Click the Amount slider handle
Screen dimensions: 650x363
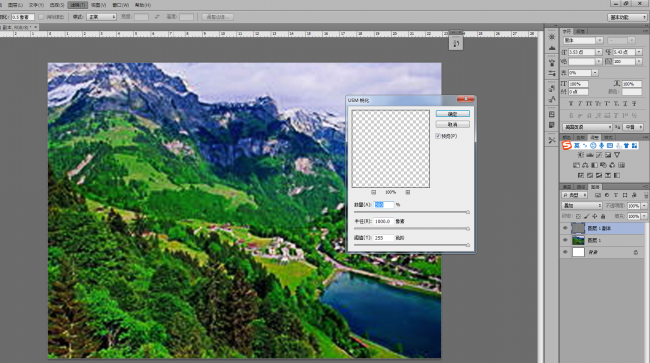pyautogui.click(x=468, y=212)
